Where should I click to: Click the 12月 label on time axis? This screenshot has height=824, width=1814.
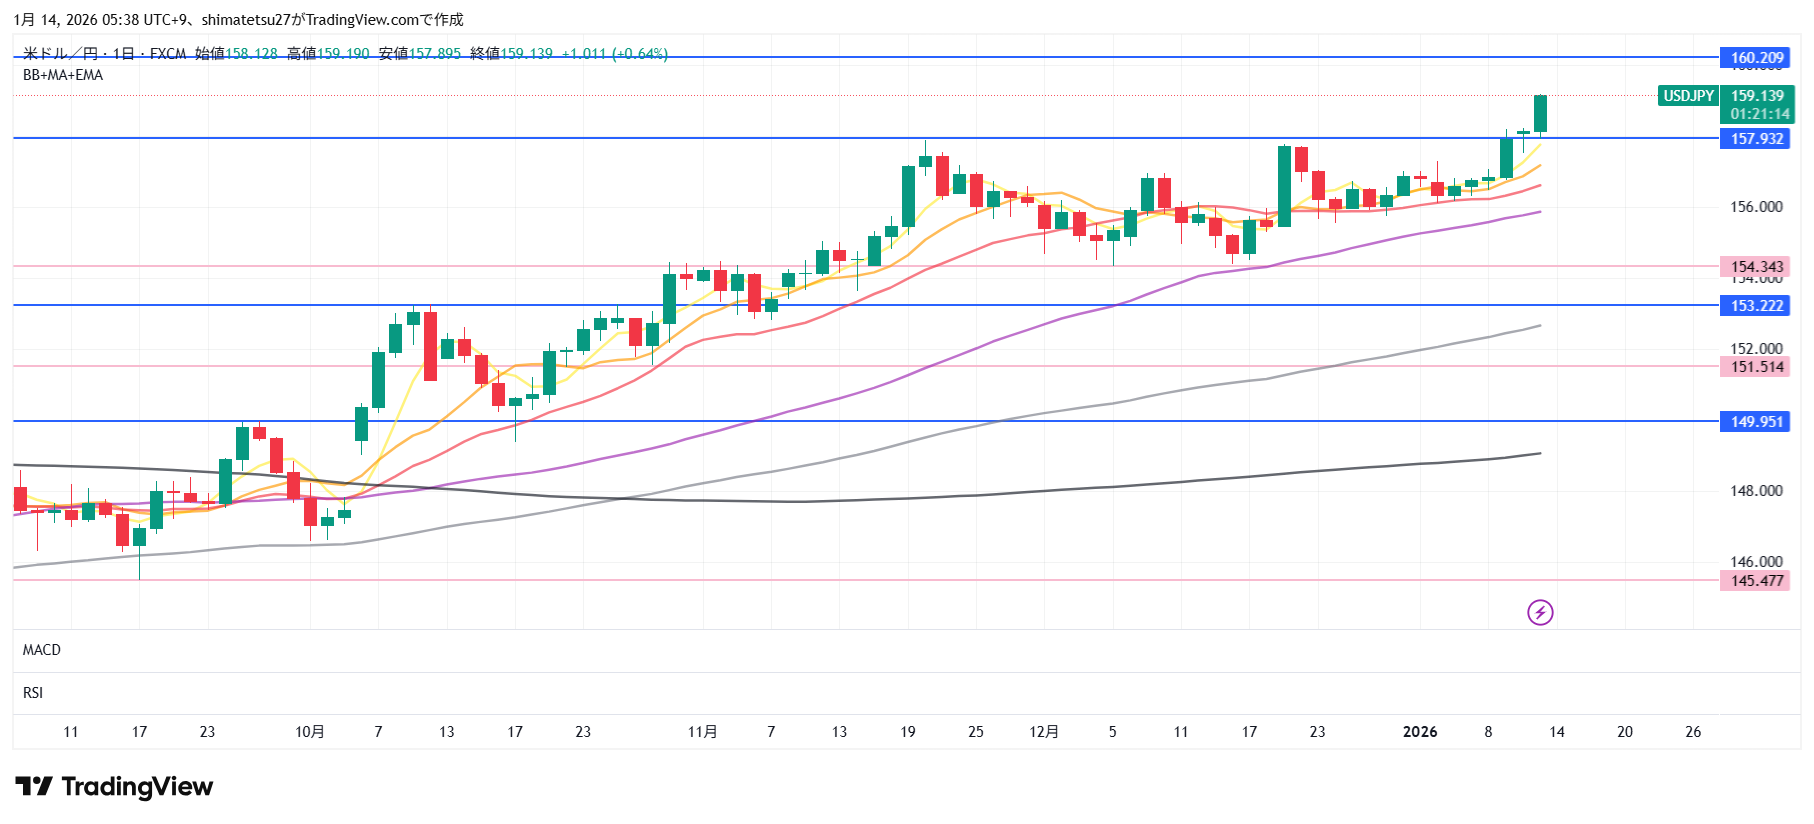[x=1044, y=732]
